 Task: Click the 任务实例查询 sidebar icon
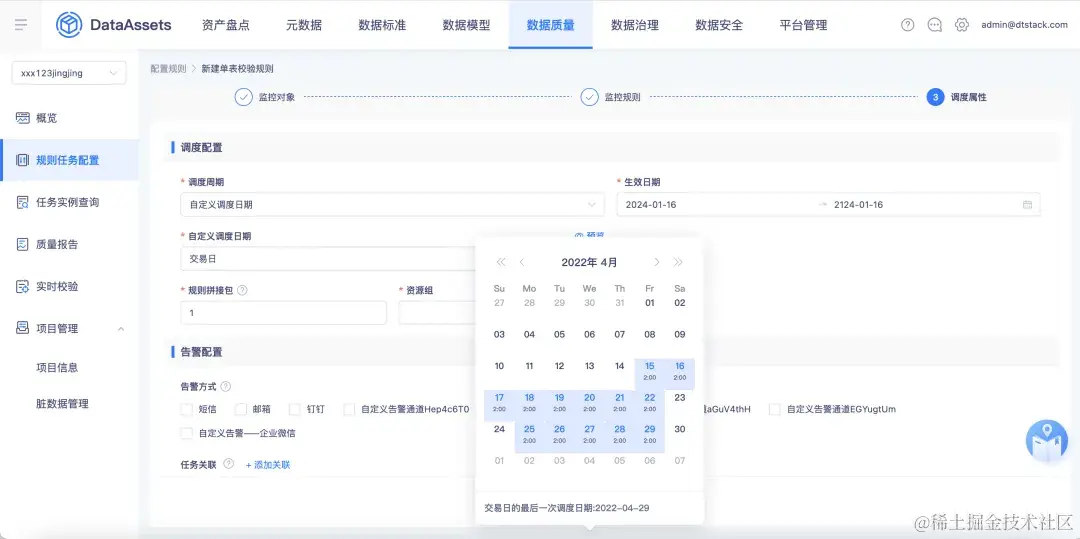pos(23,202)
